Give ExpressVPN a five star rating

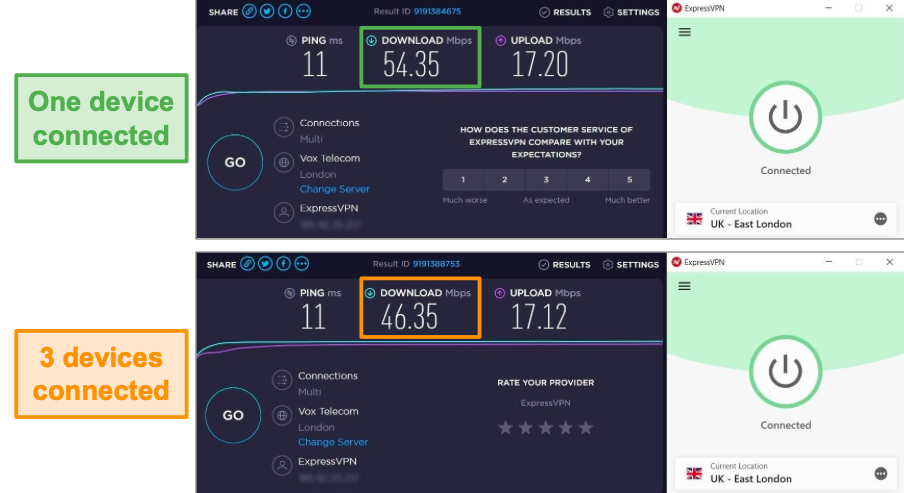(586, 428)
